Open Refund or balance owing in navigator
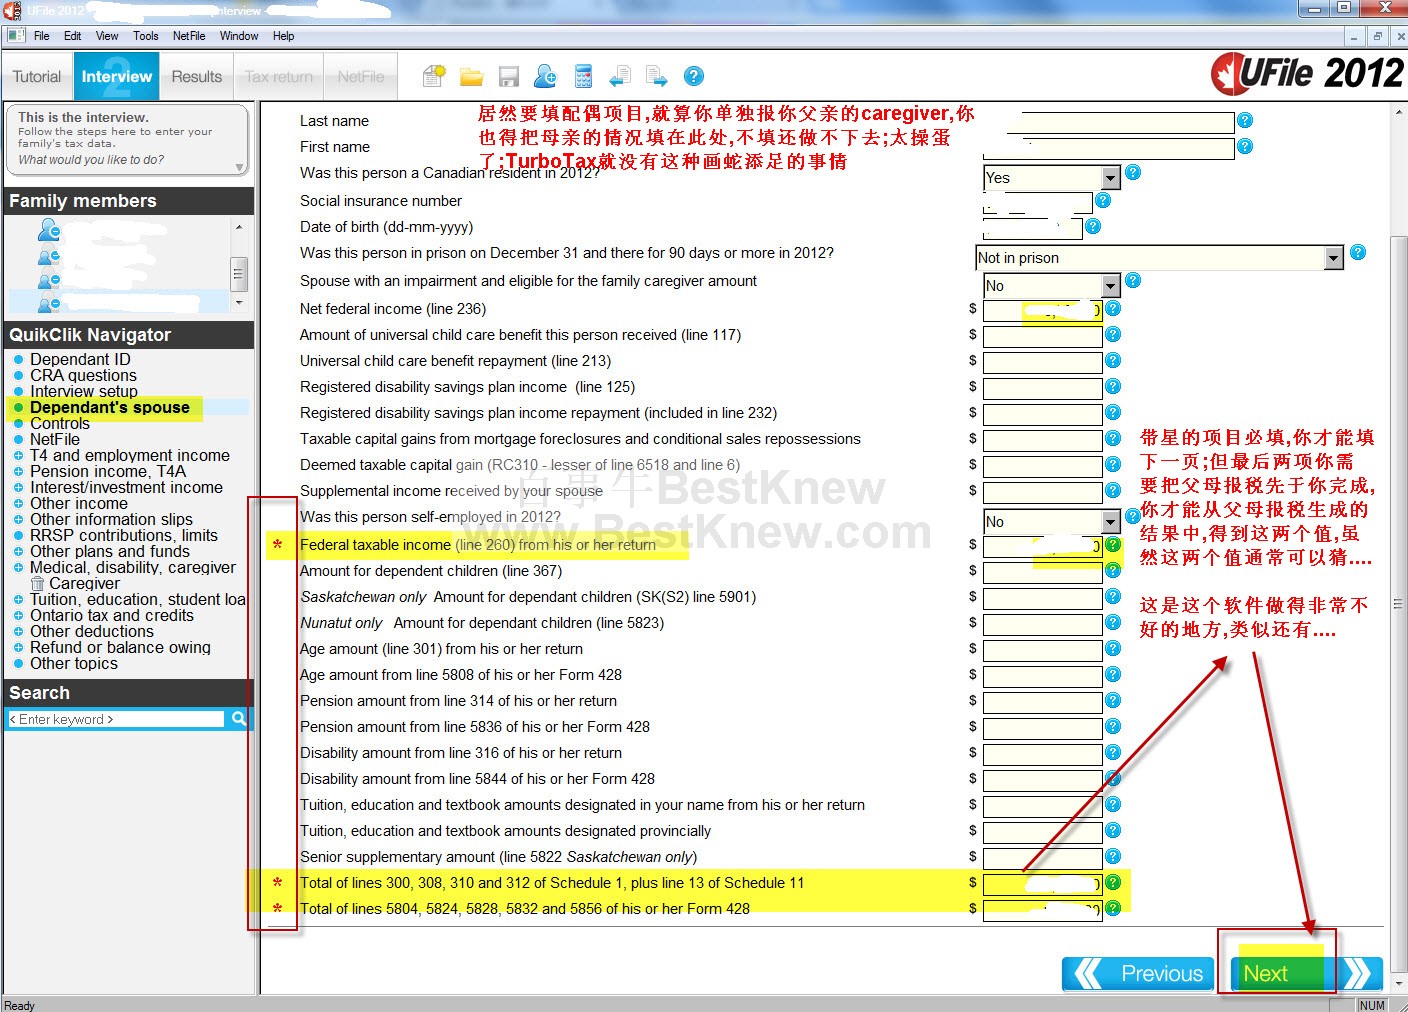Viewport: 1408px width, 1012px height. pos(120,648)
